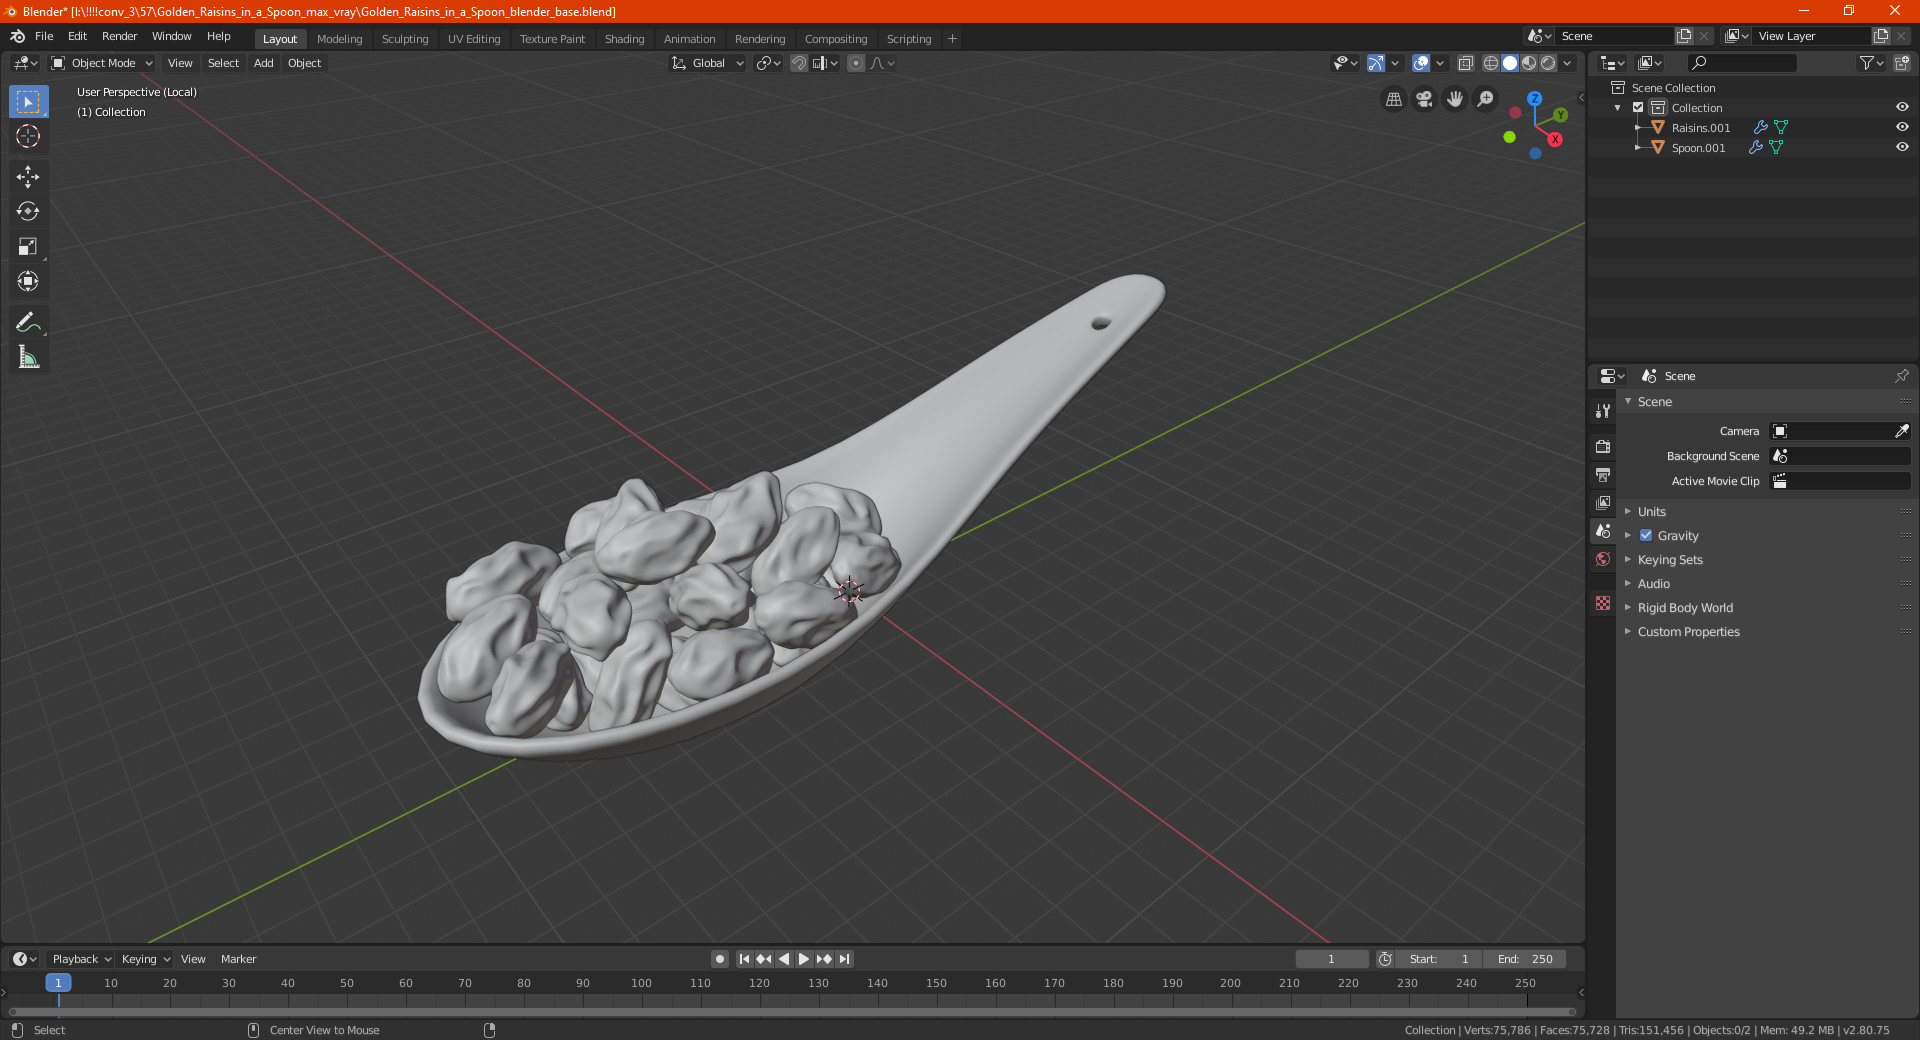Toggle viewport overlays button

[x=1421, y=63]
